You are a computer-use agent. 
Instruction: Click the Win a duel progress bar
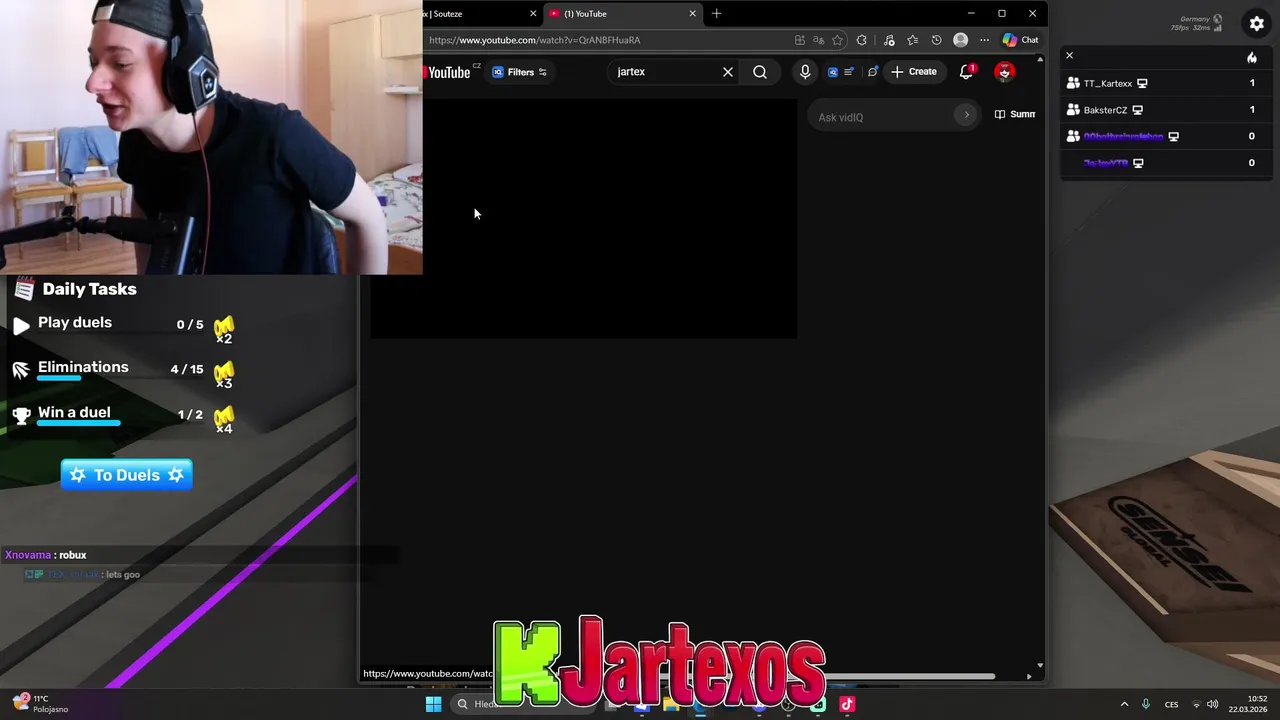tap(79, 423)
